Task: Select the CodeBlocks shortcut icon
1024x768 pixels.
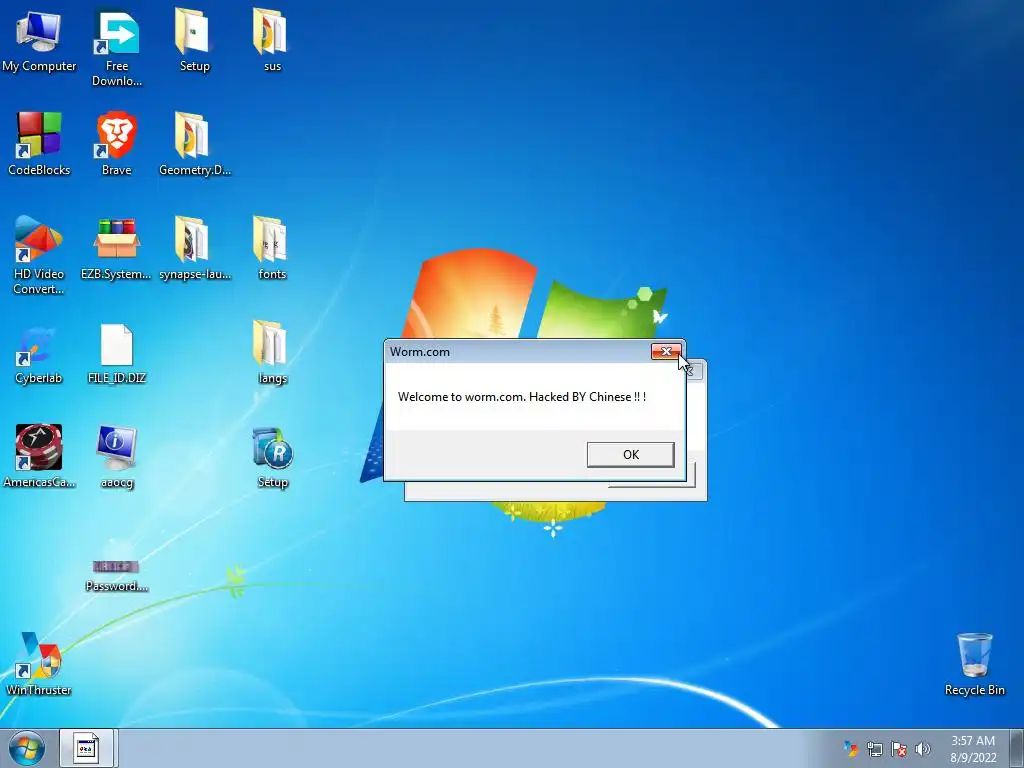Action: point(39,144)
